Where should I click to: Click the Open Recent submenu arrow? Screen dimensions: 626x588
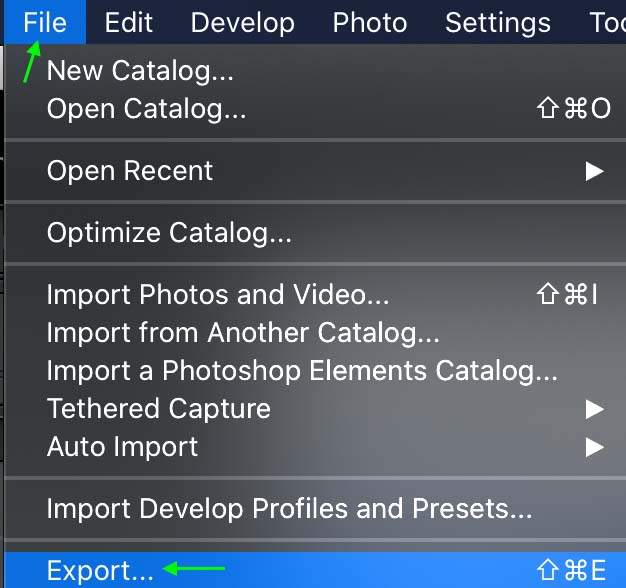(x=594, y=171)
